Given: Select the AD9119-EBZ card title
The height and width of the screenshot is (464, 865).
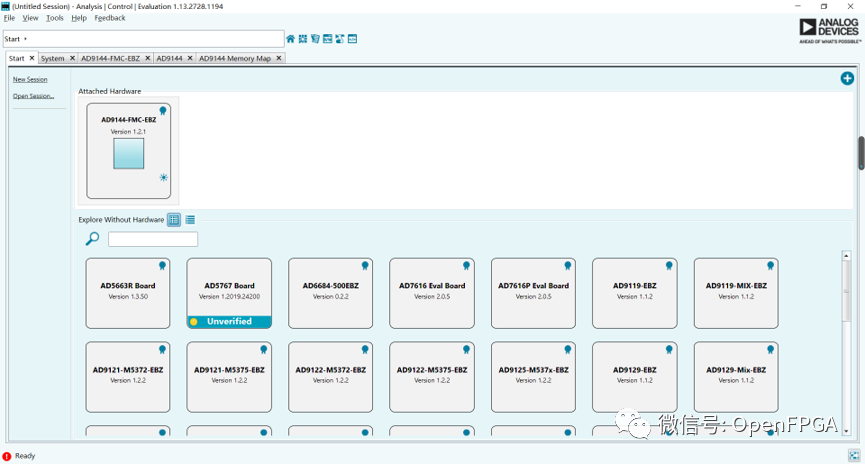Looking at the screenshot, I should (634, 286).
